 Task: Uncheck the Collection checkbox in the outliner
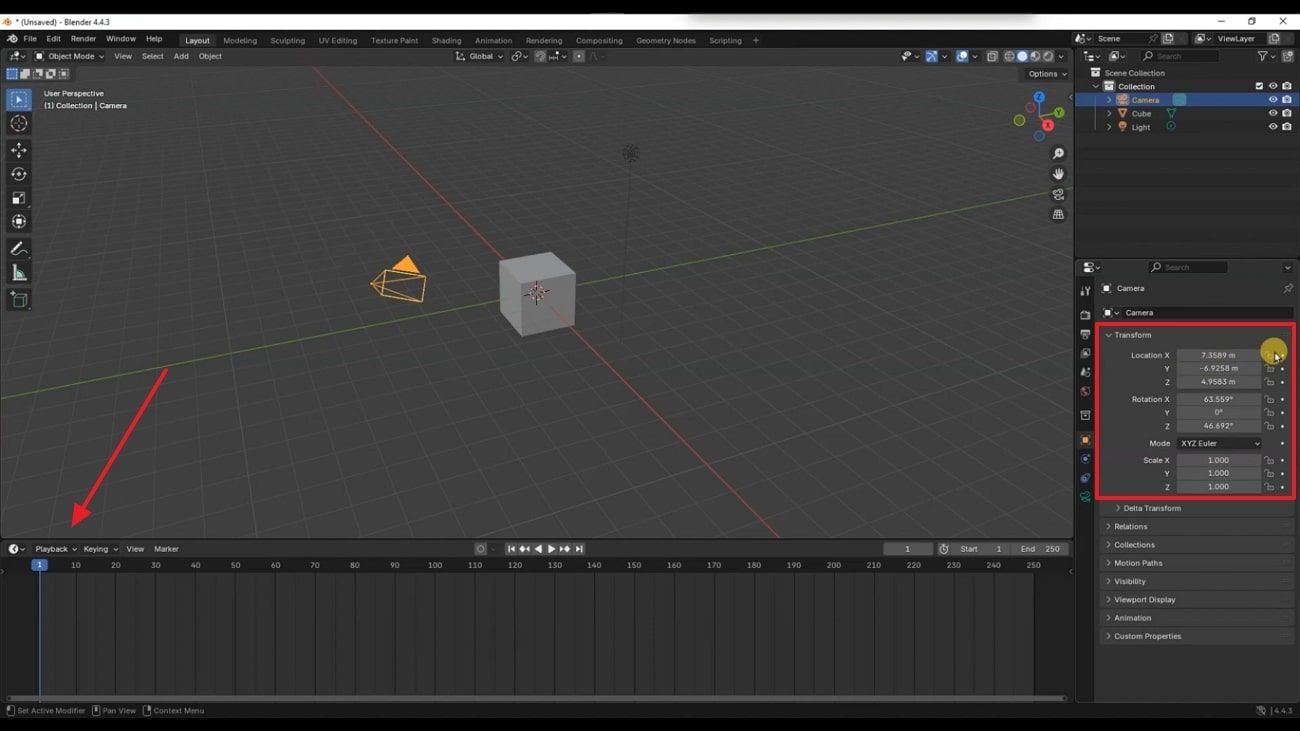[1259, 86]
